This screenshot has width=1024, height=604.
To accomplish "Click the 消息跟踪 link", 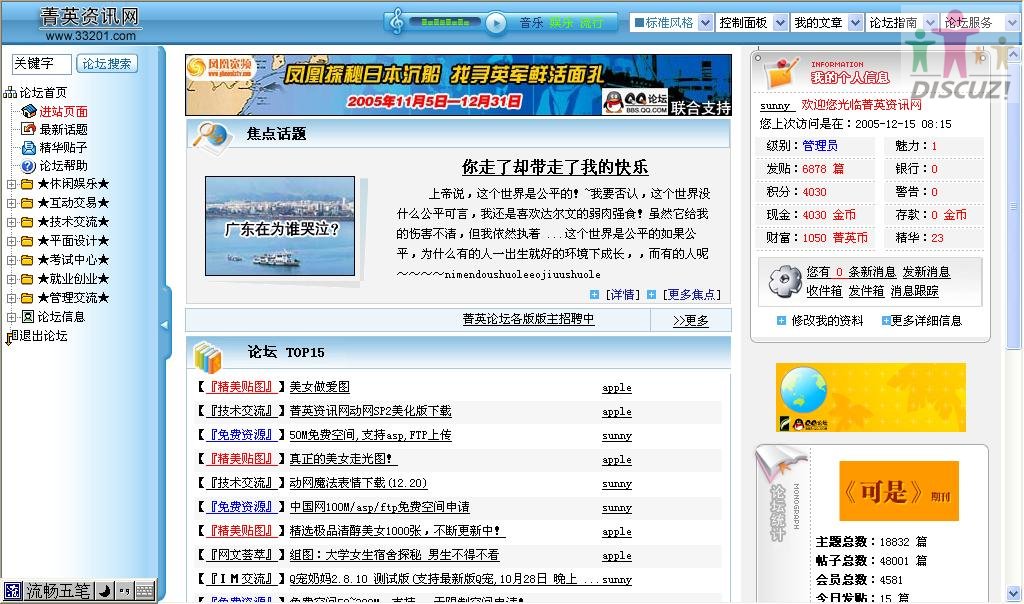I will click(x=914, y=291).
